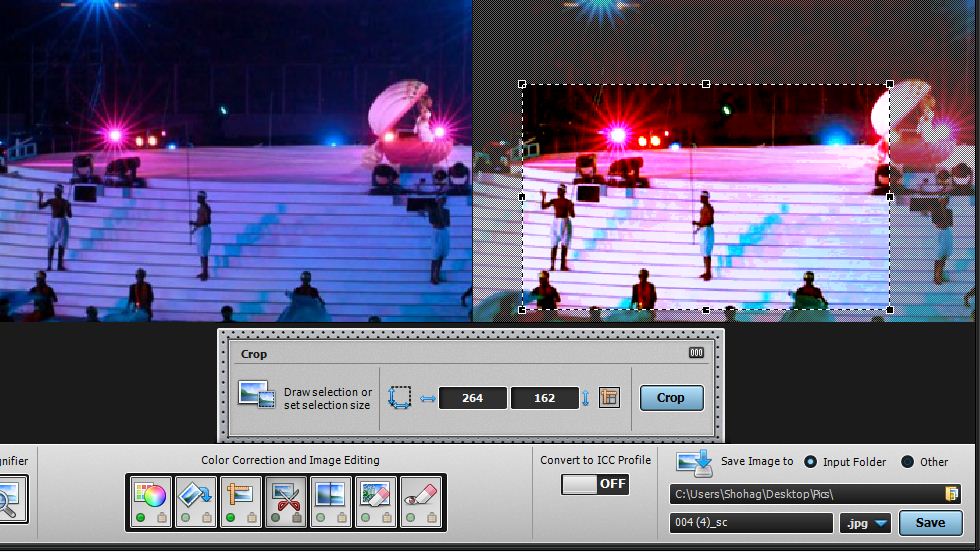
Task: Browse for output folder icon
Action: pyautogui.click(x=952, y=494)
